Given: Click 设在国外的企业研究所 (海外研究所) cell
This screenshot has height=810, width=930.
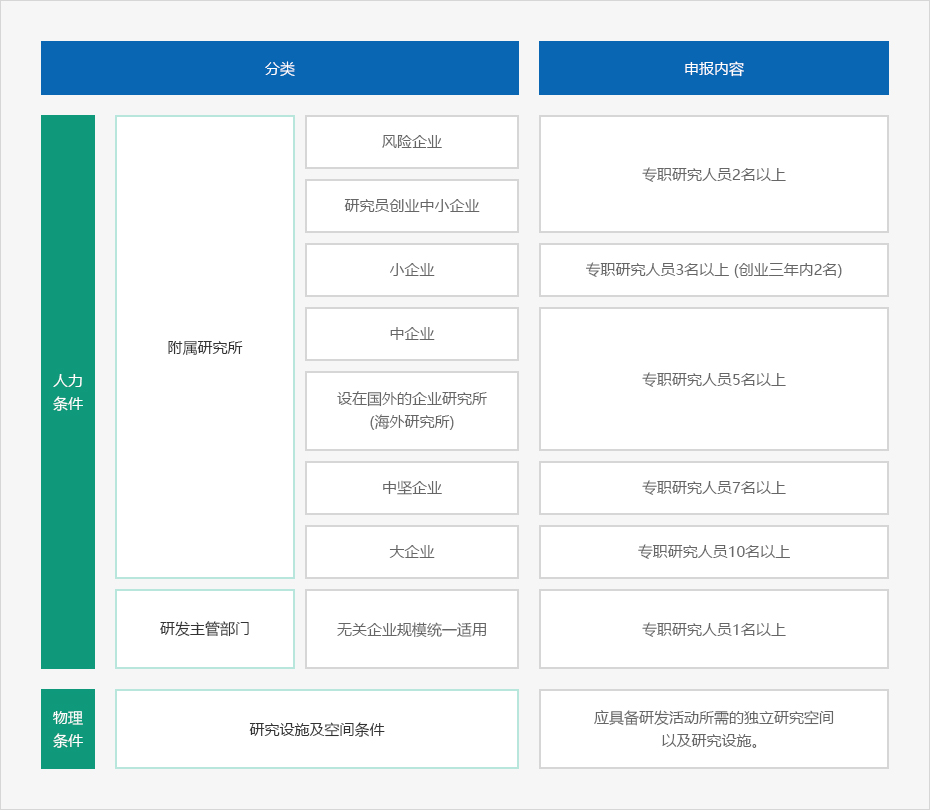Looking at the screenshot, I should [x=412, y=411].
